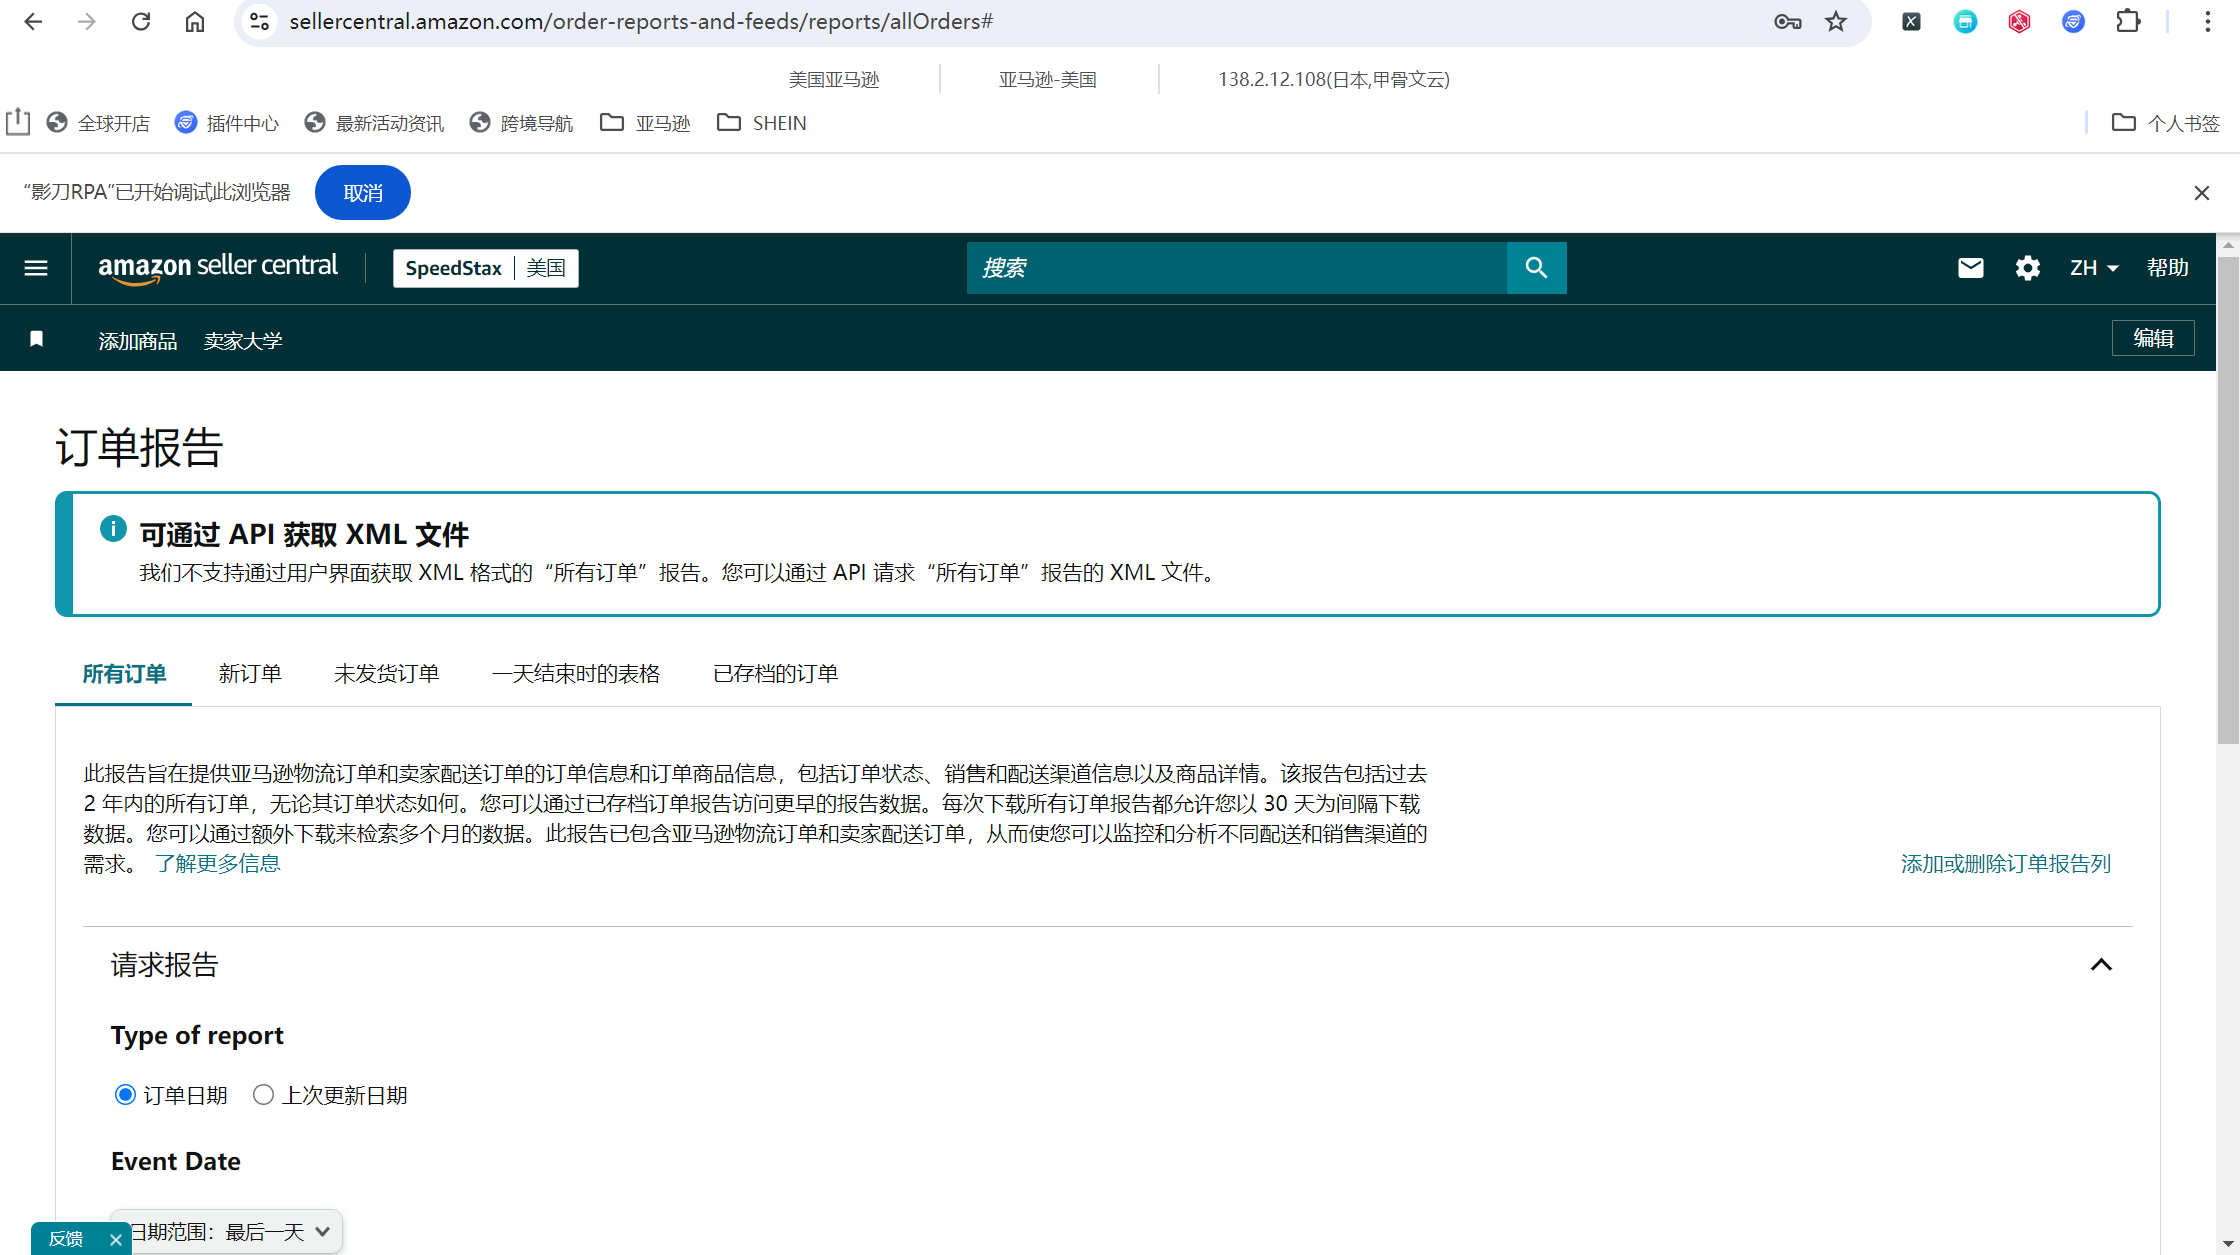
Task: Click the browser extensions puzzle icon
Action: pyautogui.click(x=2128, y=21)
